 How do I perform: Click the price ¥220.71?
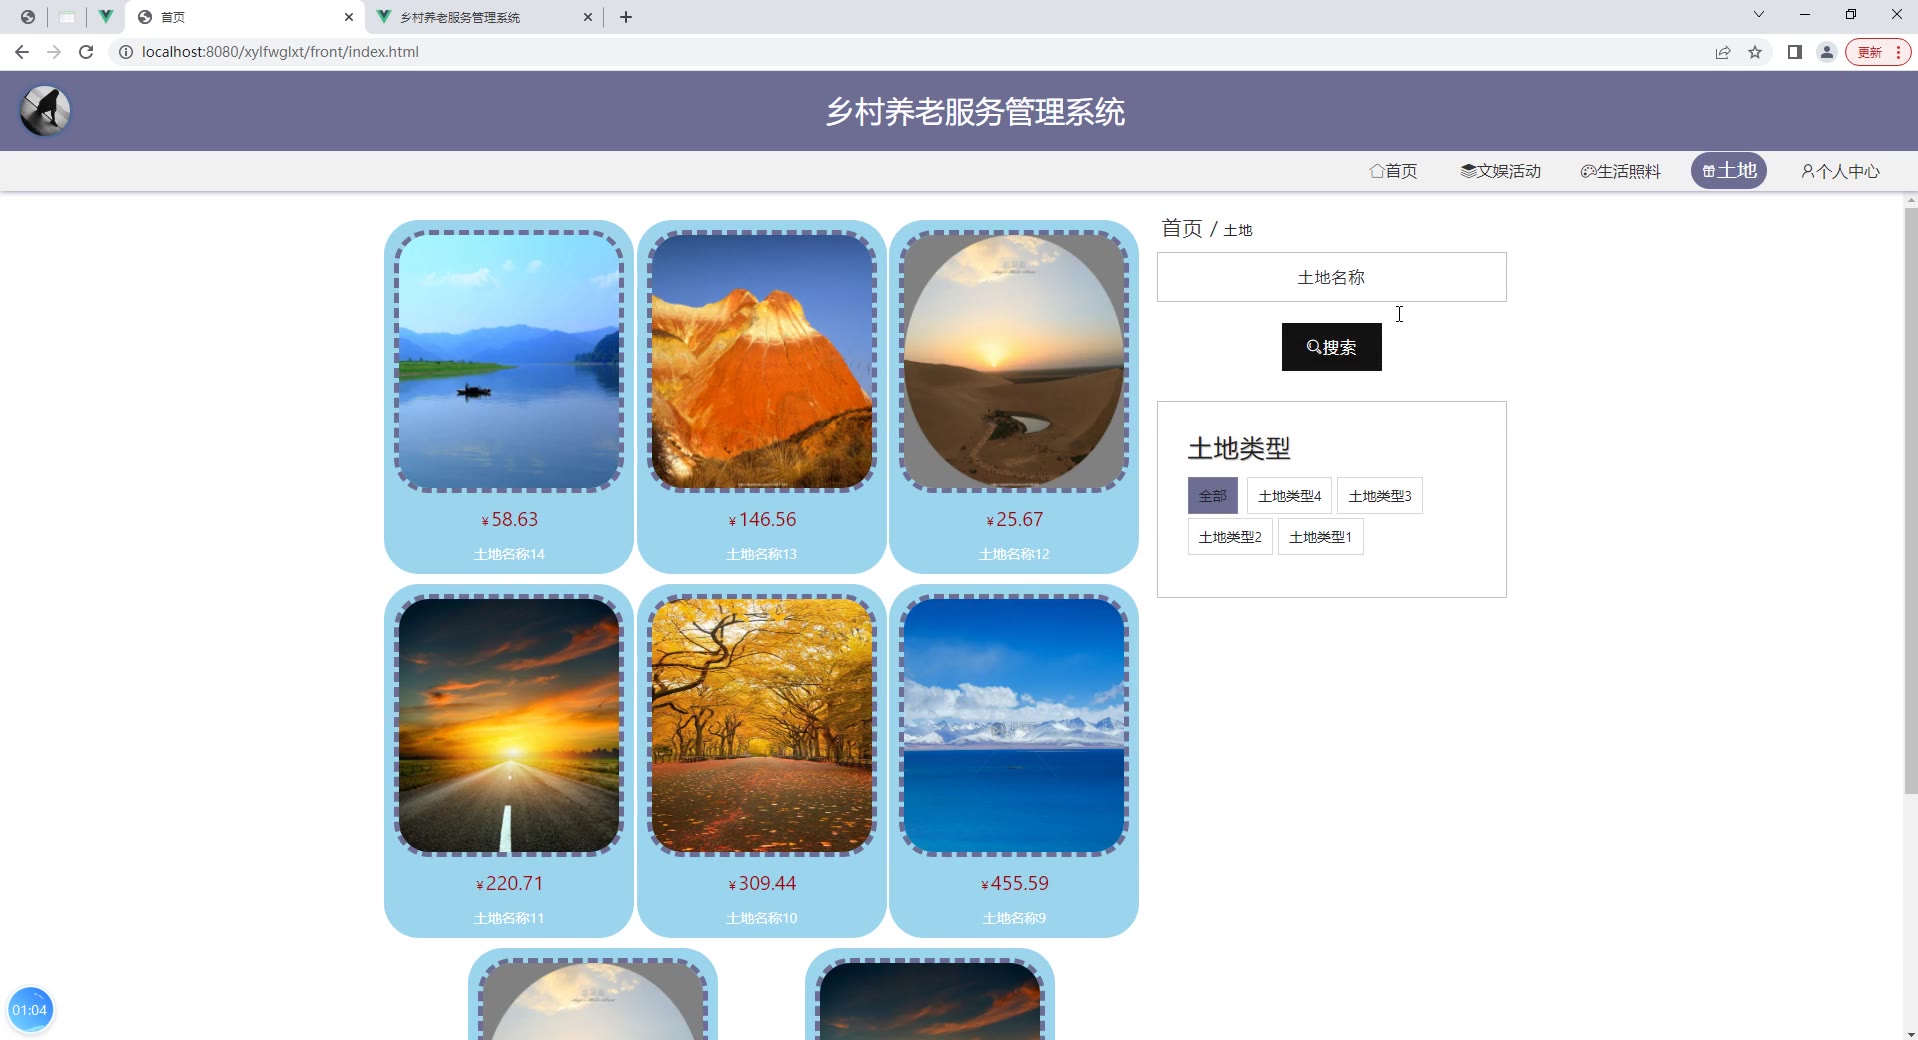(510, 884)
